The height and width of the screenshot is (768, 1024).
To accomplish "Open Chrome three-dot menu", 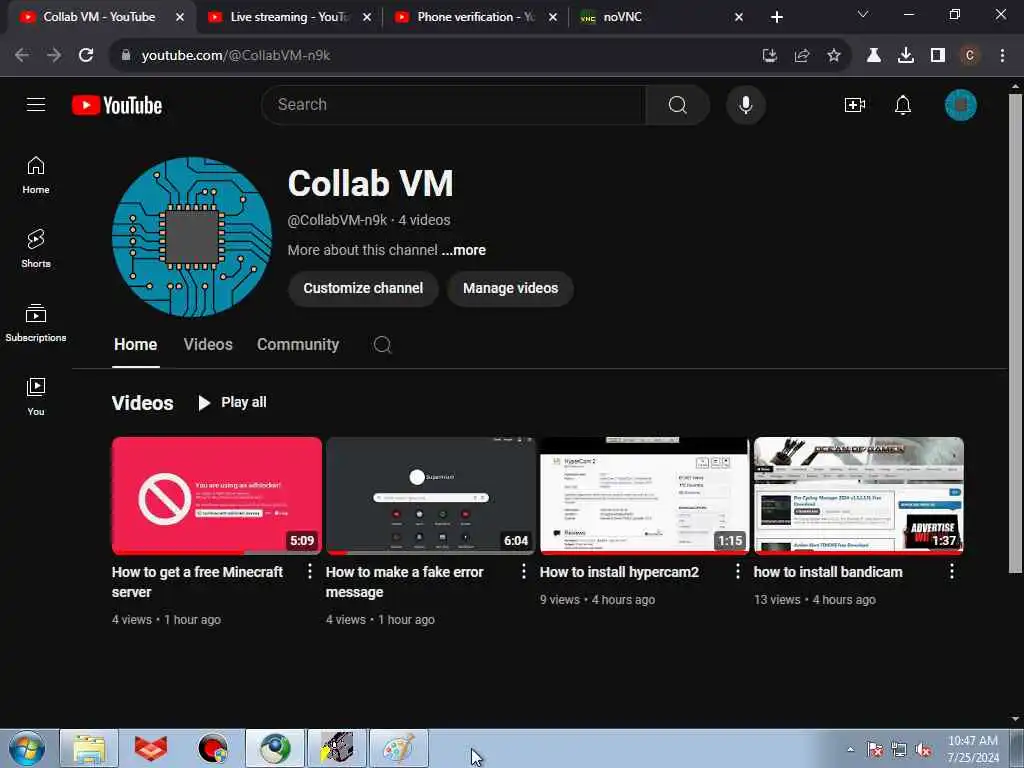I will (1002, 55).
